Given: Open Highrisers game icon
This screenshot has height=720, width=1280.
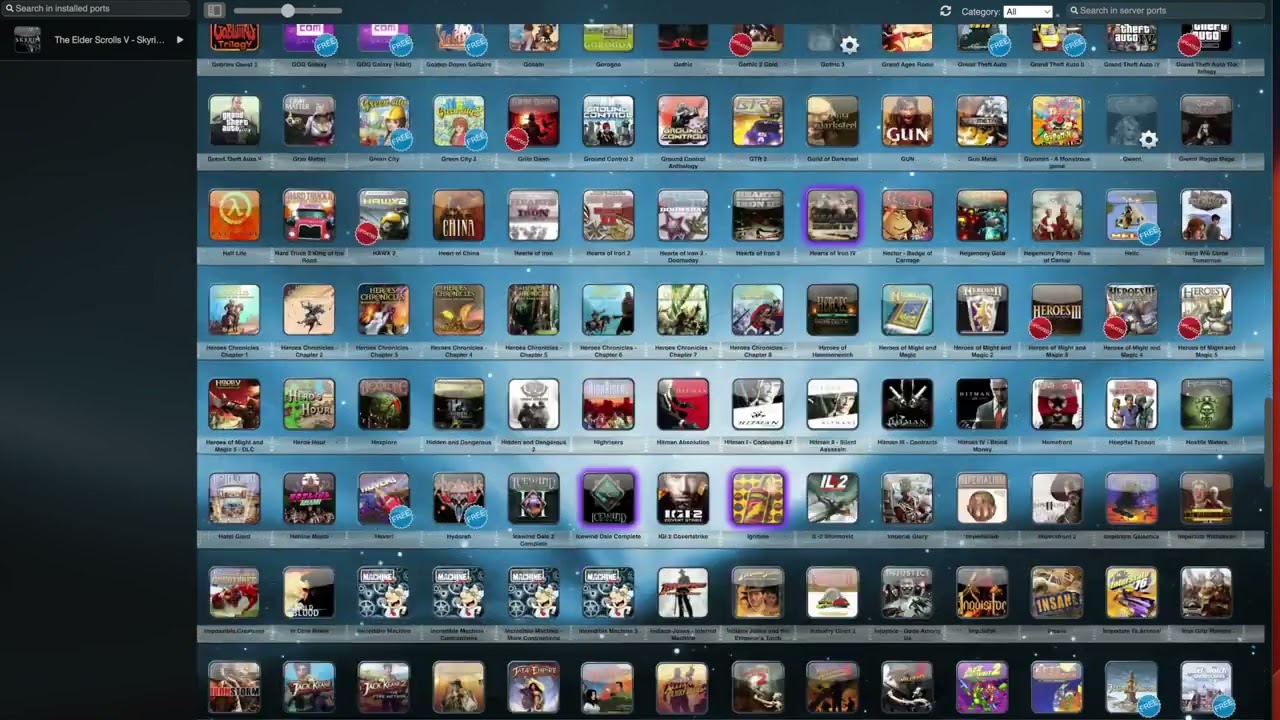Looking at the screenshot, I should coord(608,403).
